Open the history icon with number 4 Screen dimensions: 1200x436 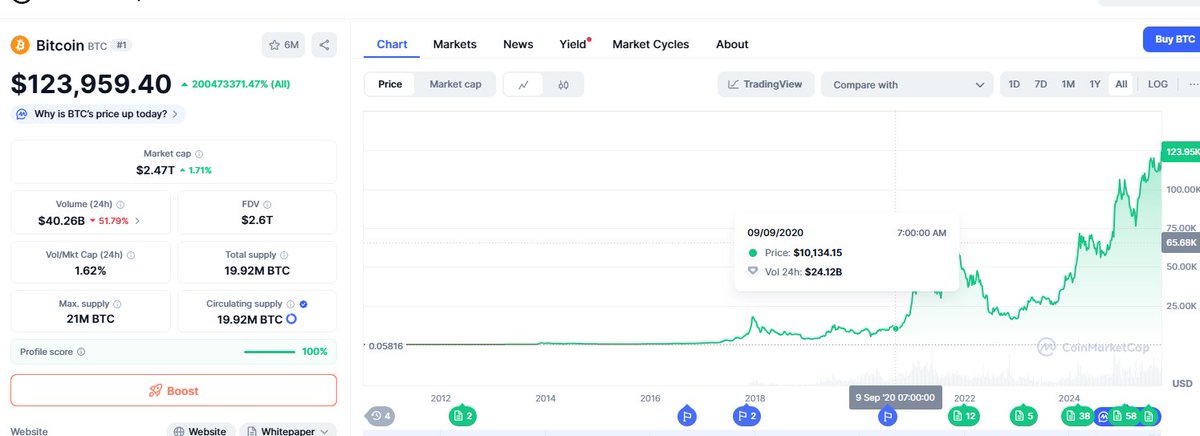pyautogui.click(x=380, y=415)
